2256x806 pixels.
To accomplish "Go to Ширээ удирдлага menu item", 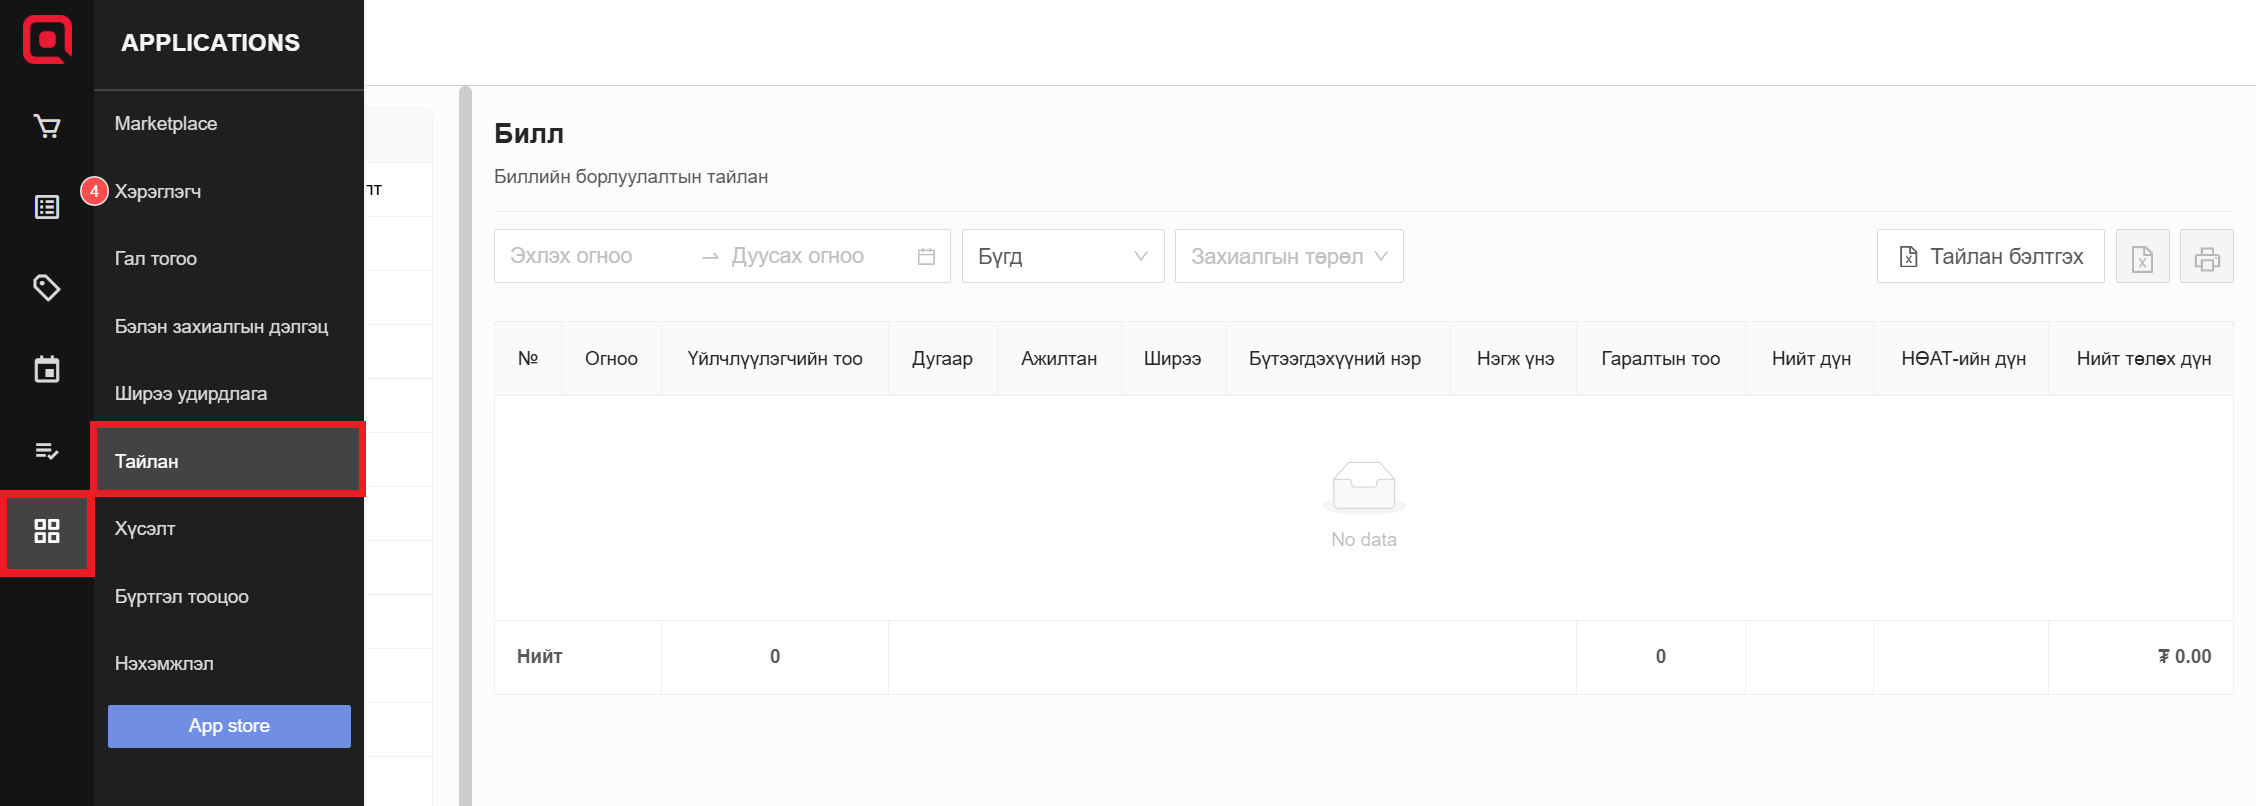I will tap(191, 394).
